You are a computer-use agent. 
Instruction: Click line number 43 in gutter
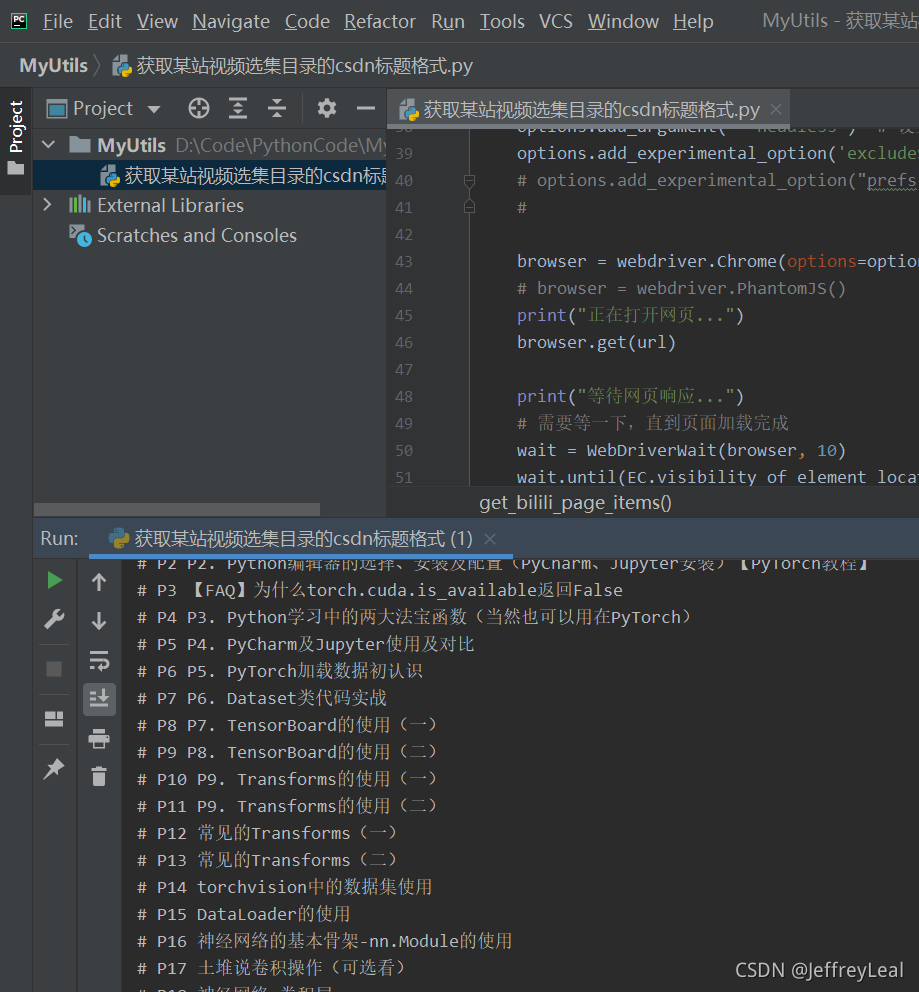pos(404,262)
